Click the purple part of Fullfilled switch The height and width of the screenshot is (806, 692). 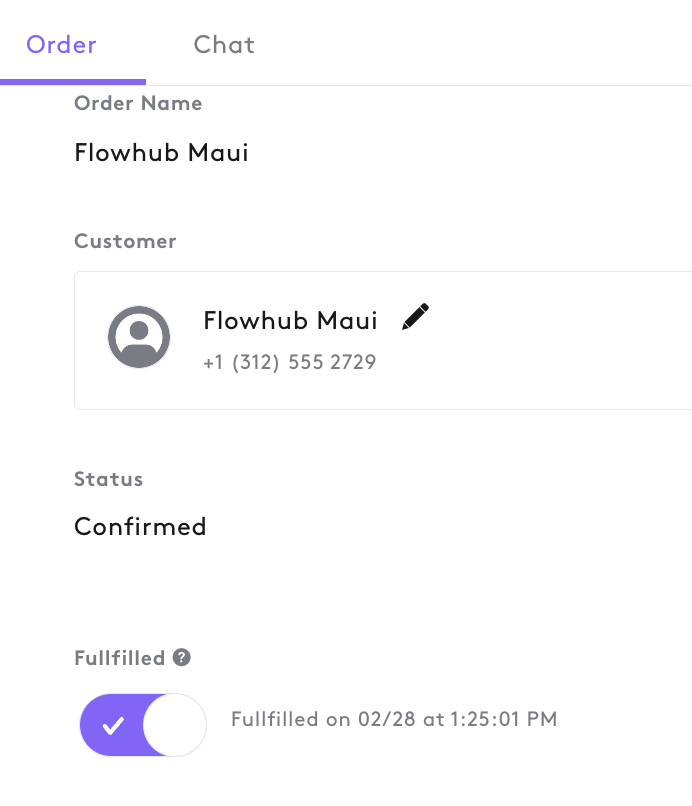pyautogui.click(x=112, y=725)
